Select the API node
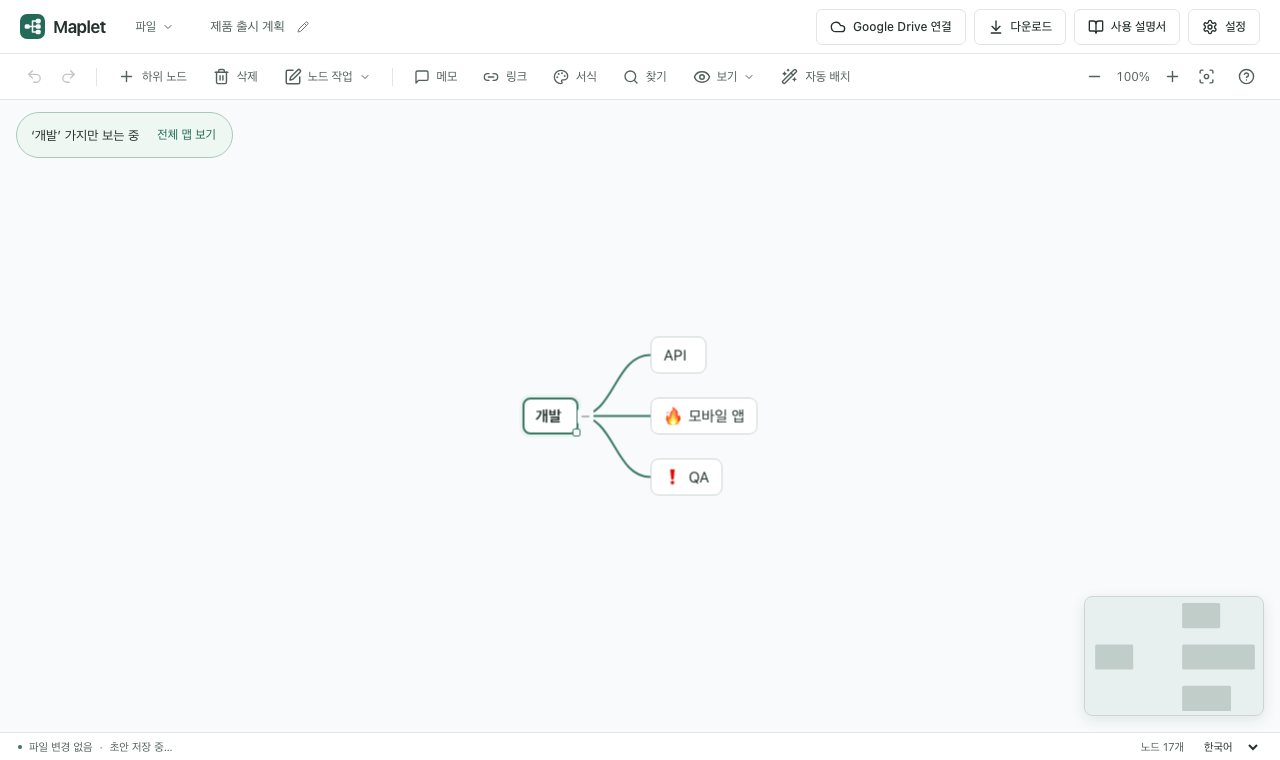This screenshot has width=1280, height=760. pyautogui.click(x=678, y=355)
